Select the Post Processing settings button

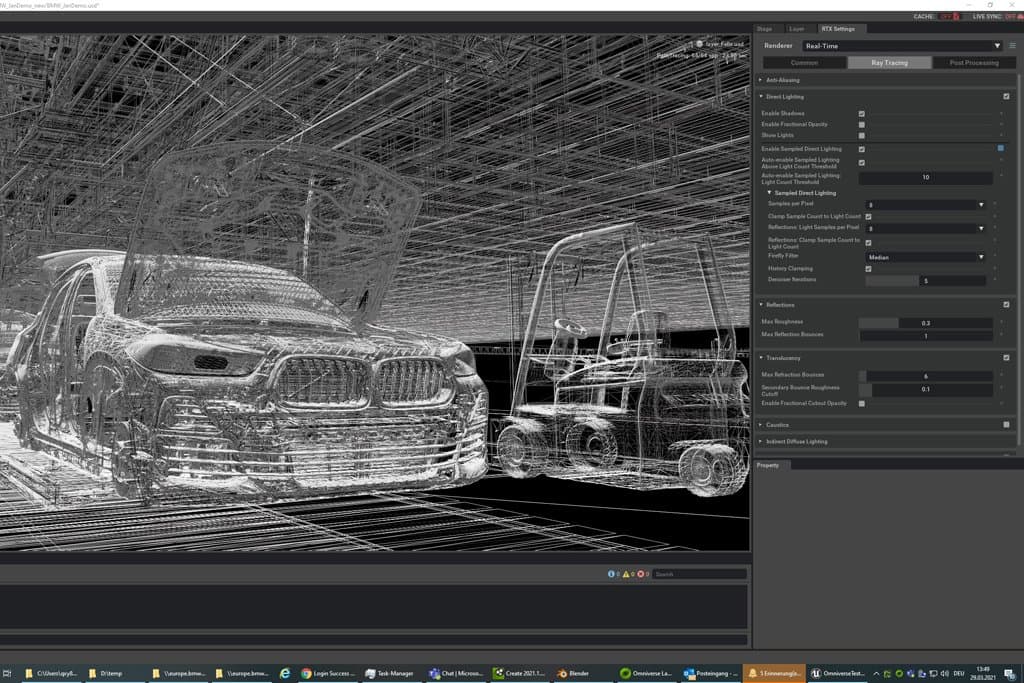pyautogui.click(x=974, y=63)
